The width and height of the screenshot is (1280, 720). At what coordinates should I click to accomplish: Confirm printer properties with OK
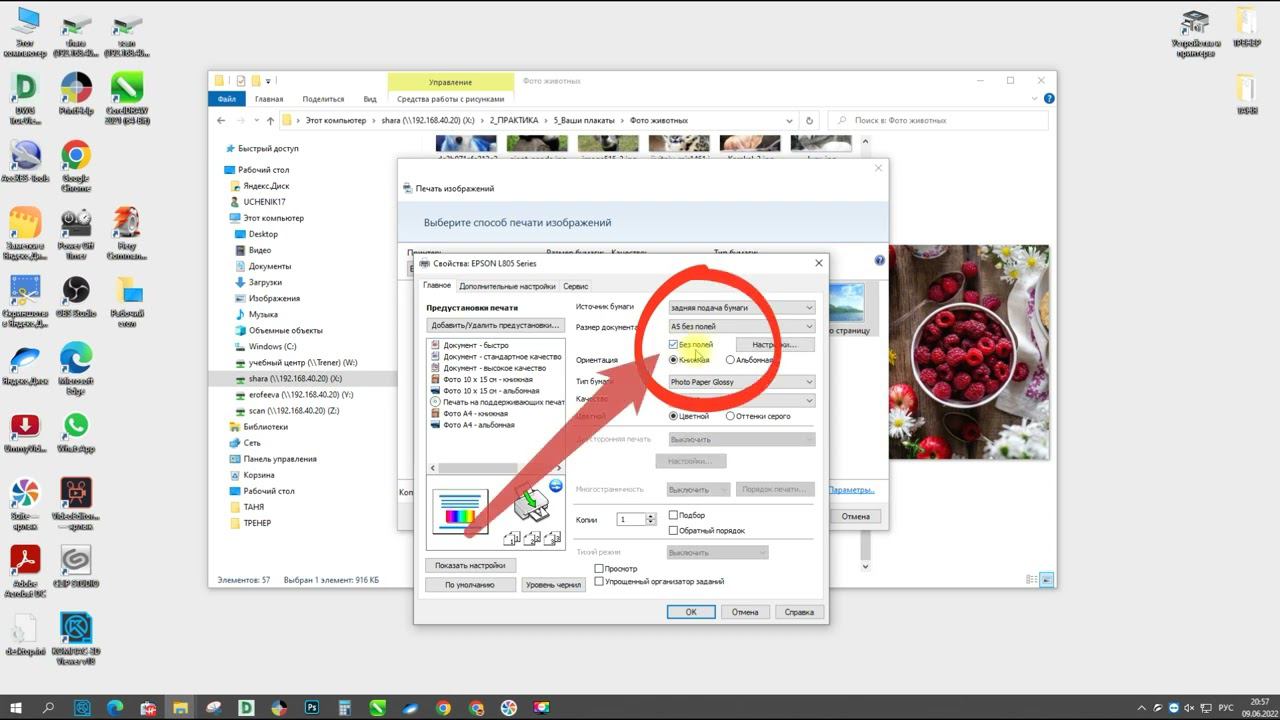pos(691,612)
